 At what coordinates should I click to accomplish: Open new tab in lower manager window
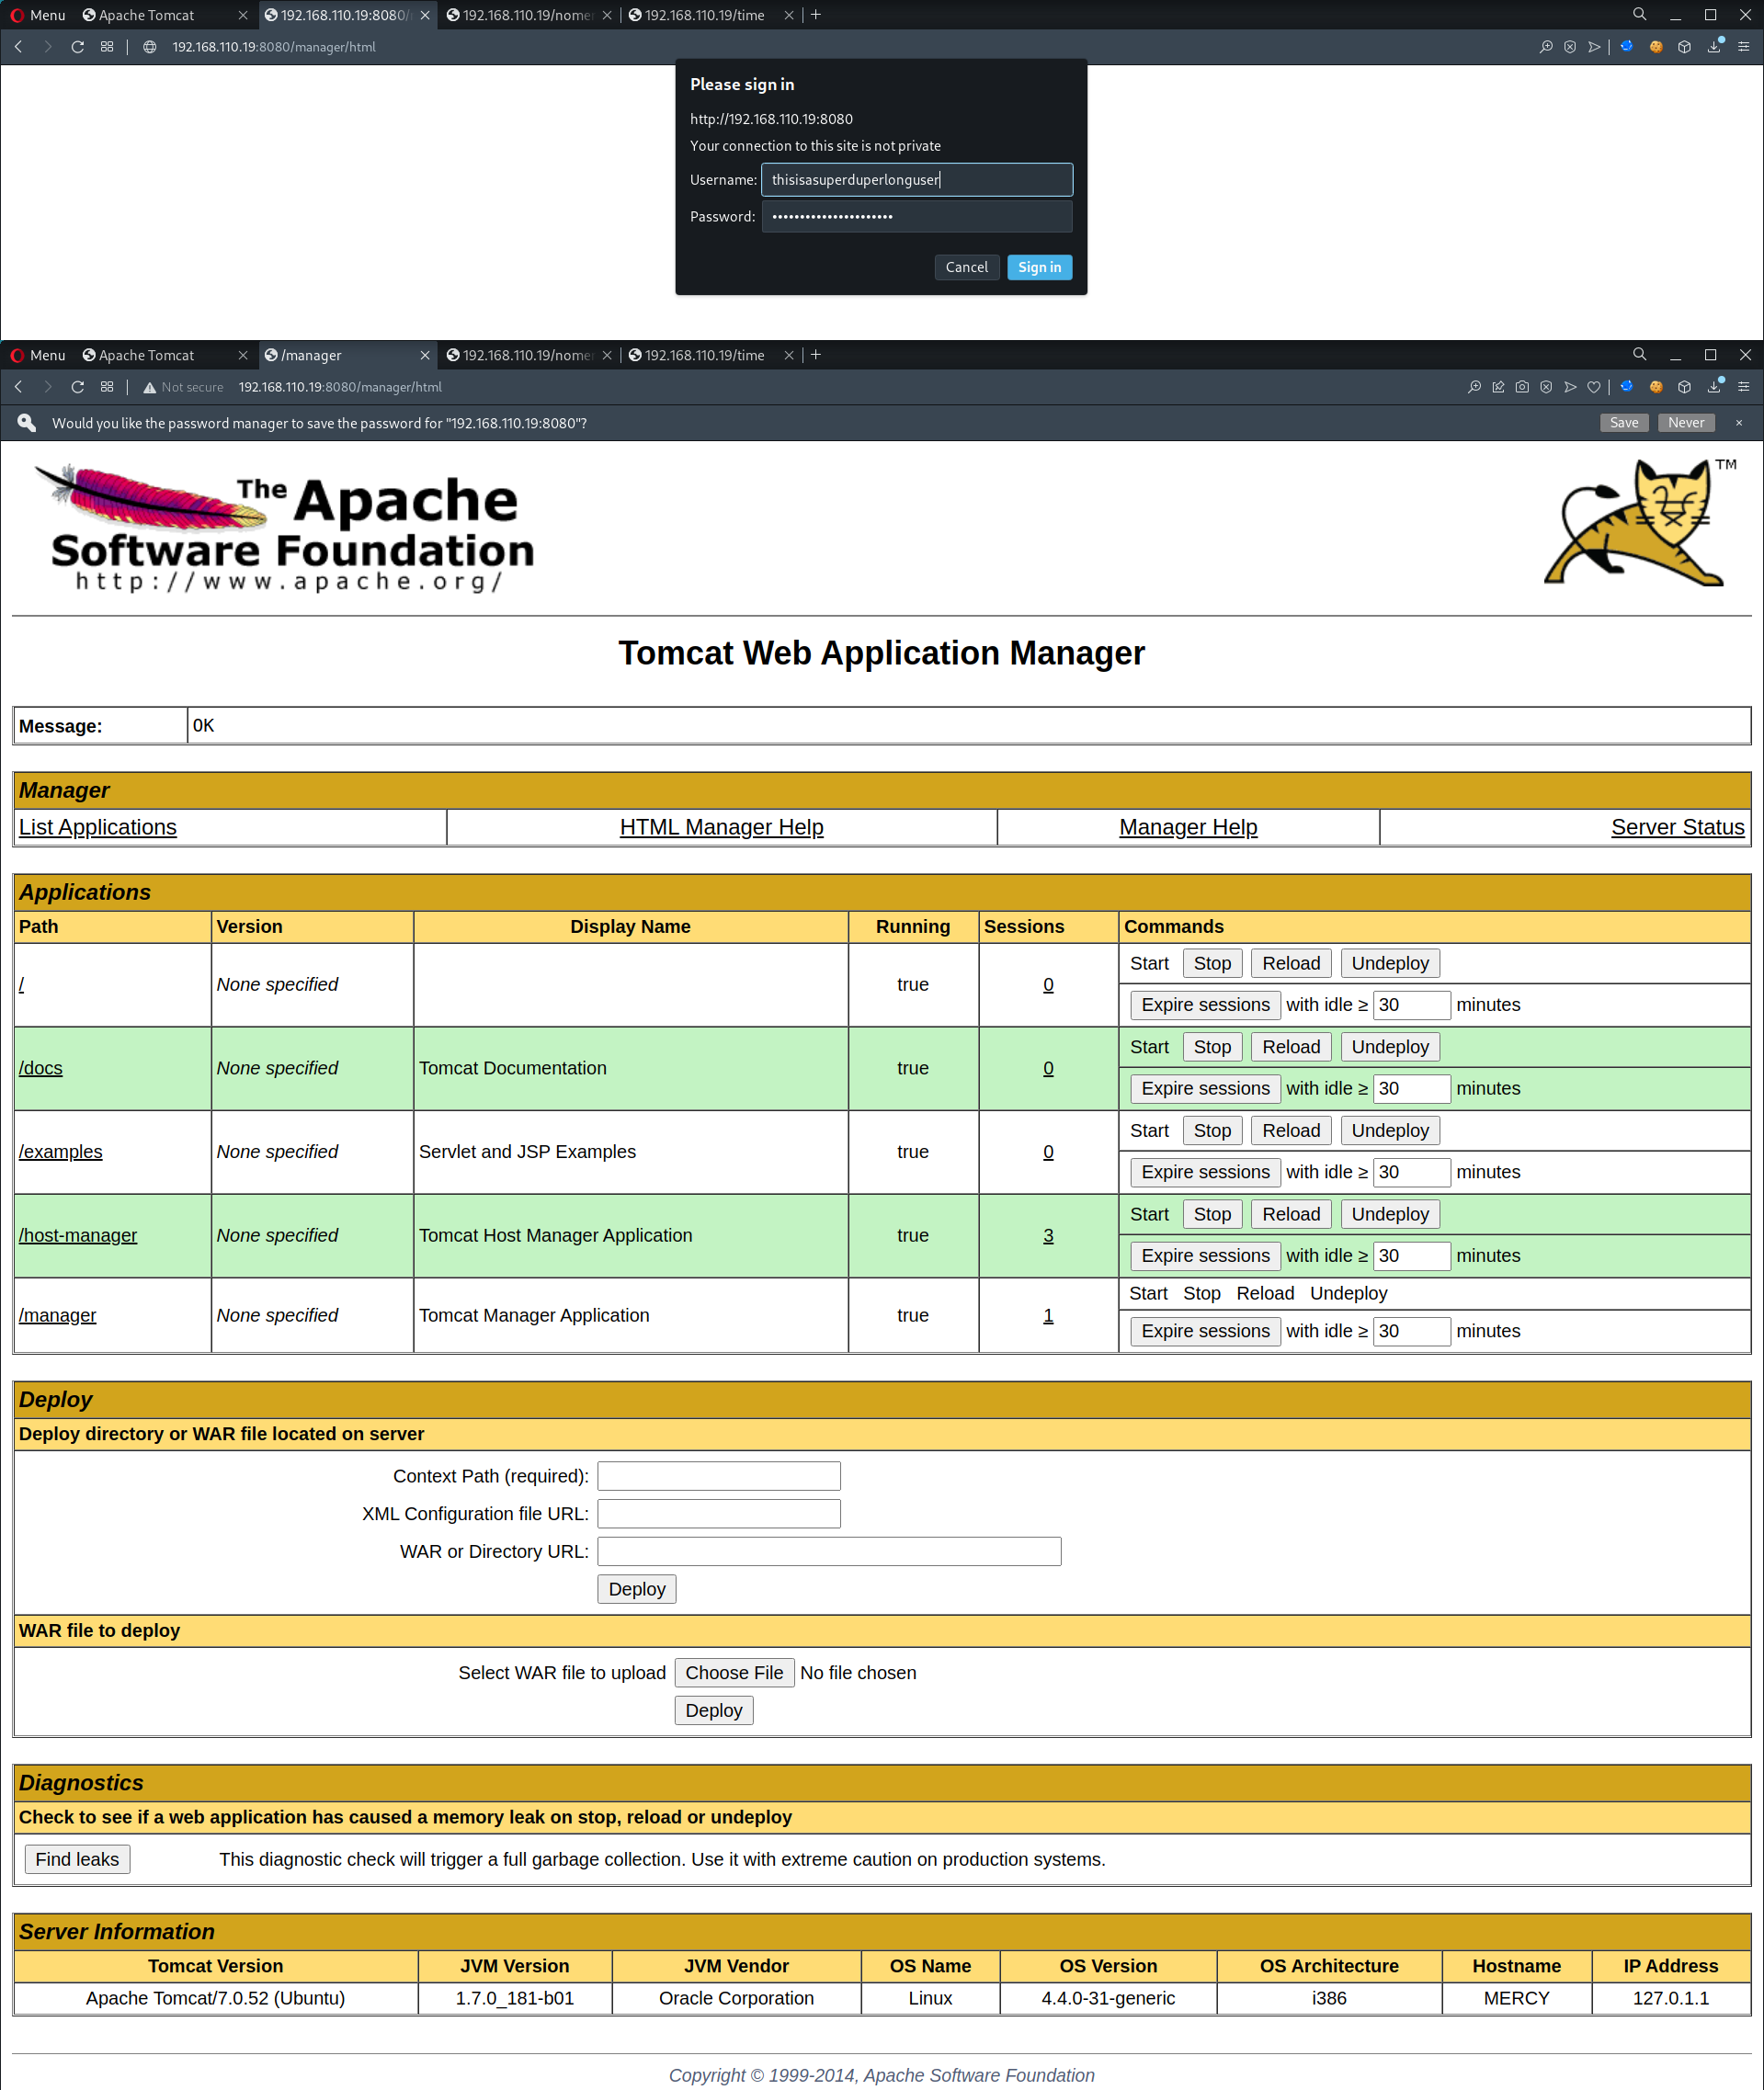(816, 355)
